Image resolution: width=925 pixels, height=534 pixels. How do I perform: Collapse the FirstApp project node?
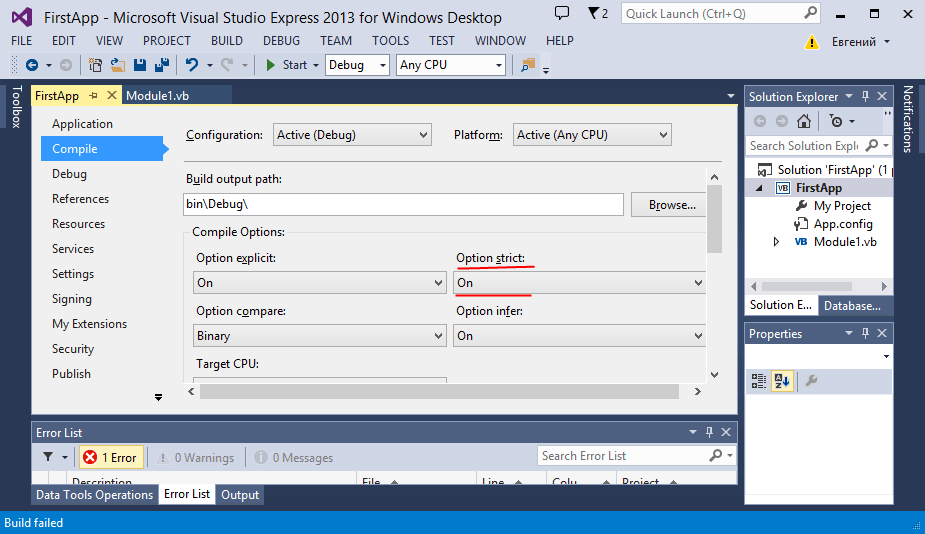click(x=759, y=188)
